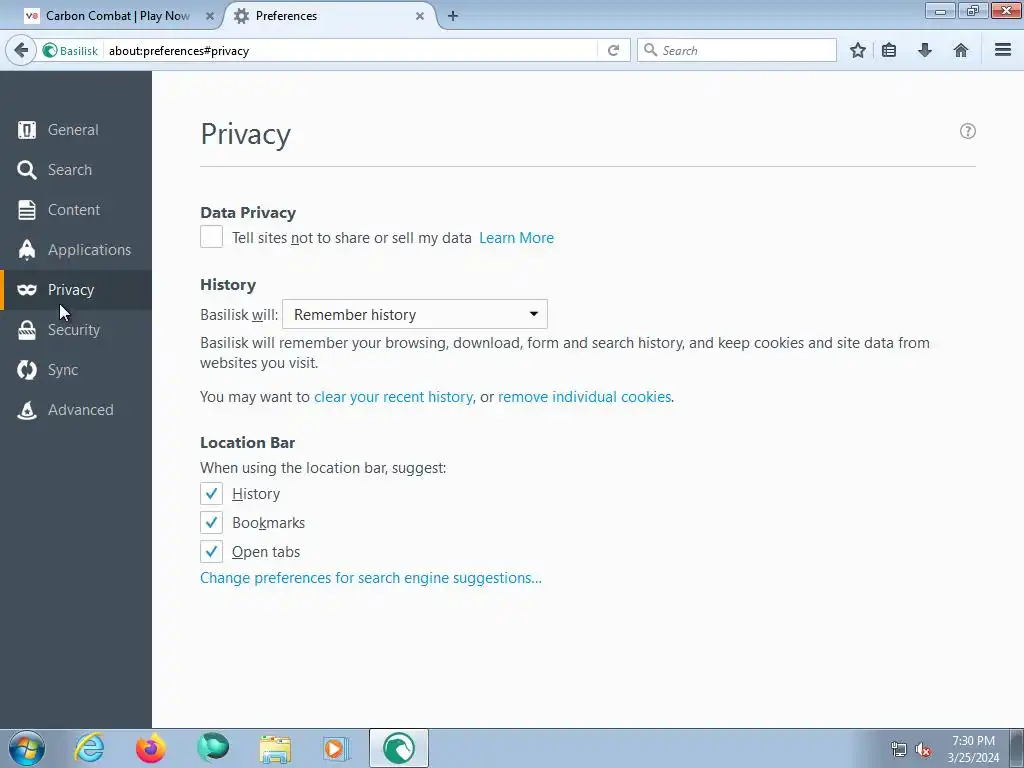Open the Remember history dropdown
The image size is (1024, 768).
coord(415,314)
